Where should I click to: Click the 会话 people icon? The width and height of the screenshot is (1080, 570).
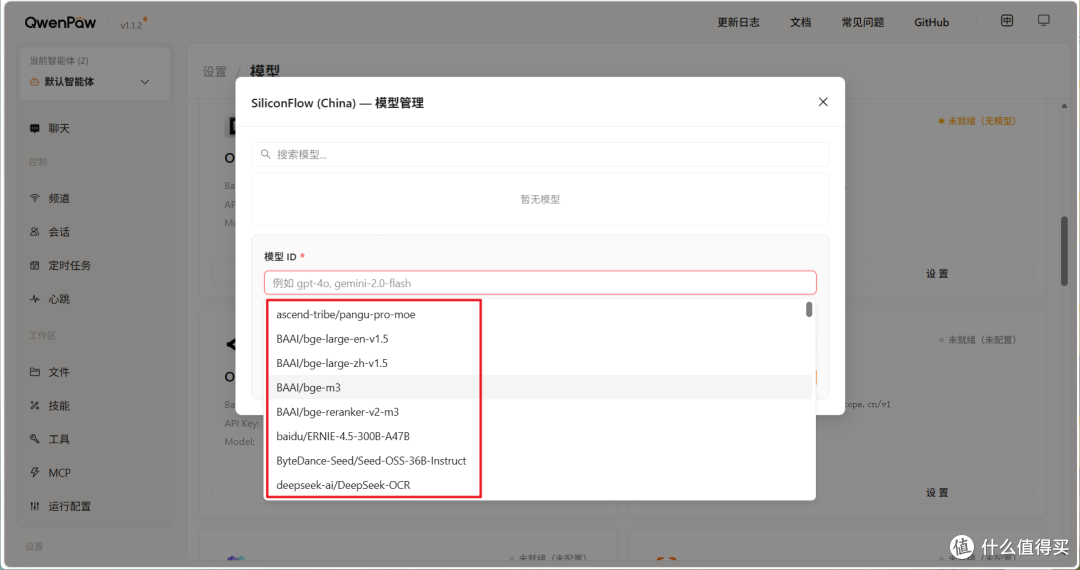coord(34,232)
